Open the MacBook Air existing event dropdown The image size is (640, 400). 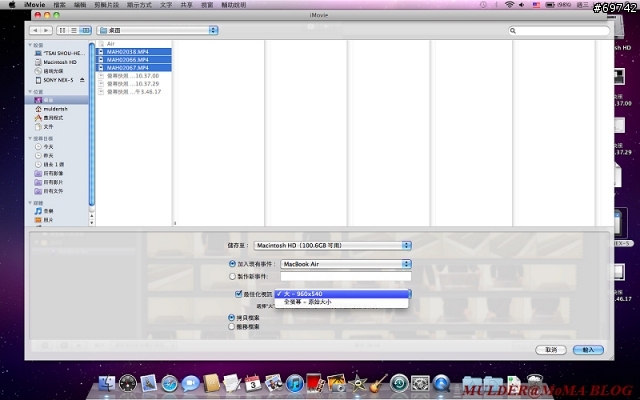click(346, 264)
